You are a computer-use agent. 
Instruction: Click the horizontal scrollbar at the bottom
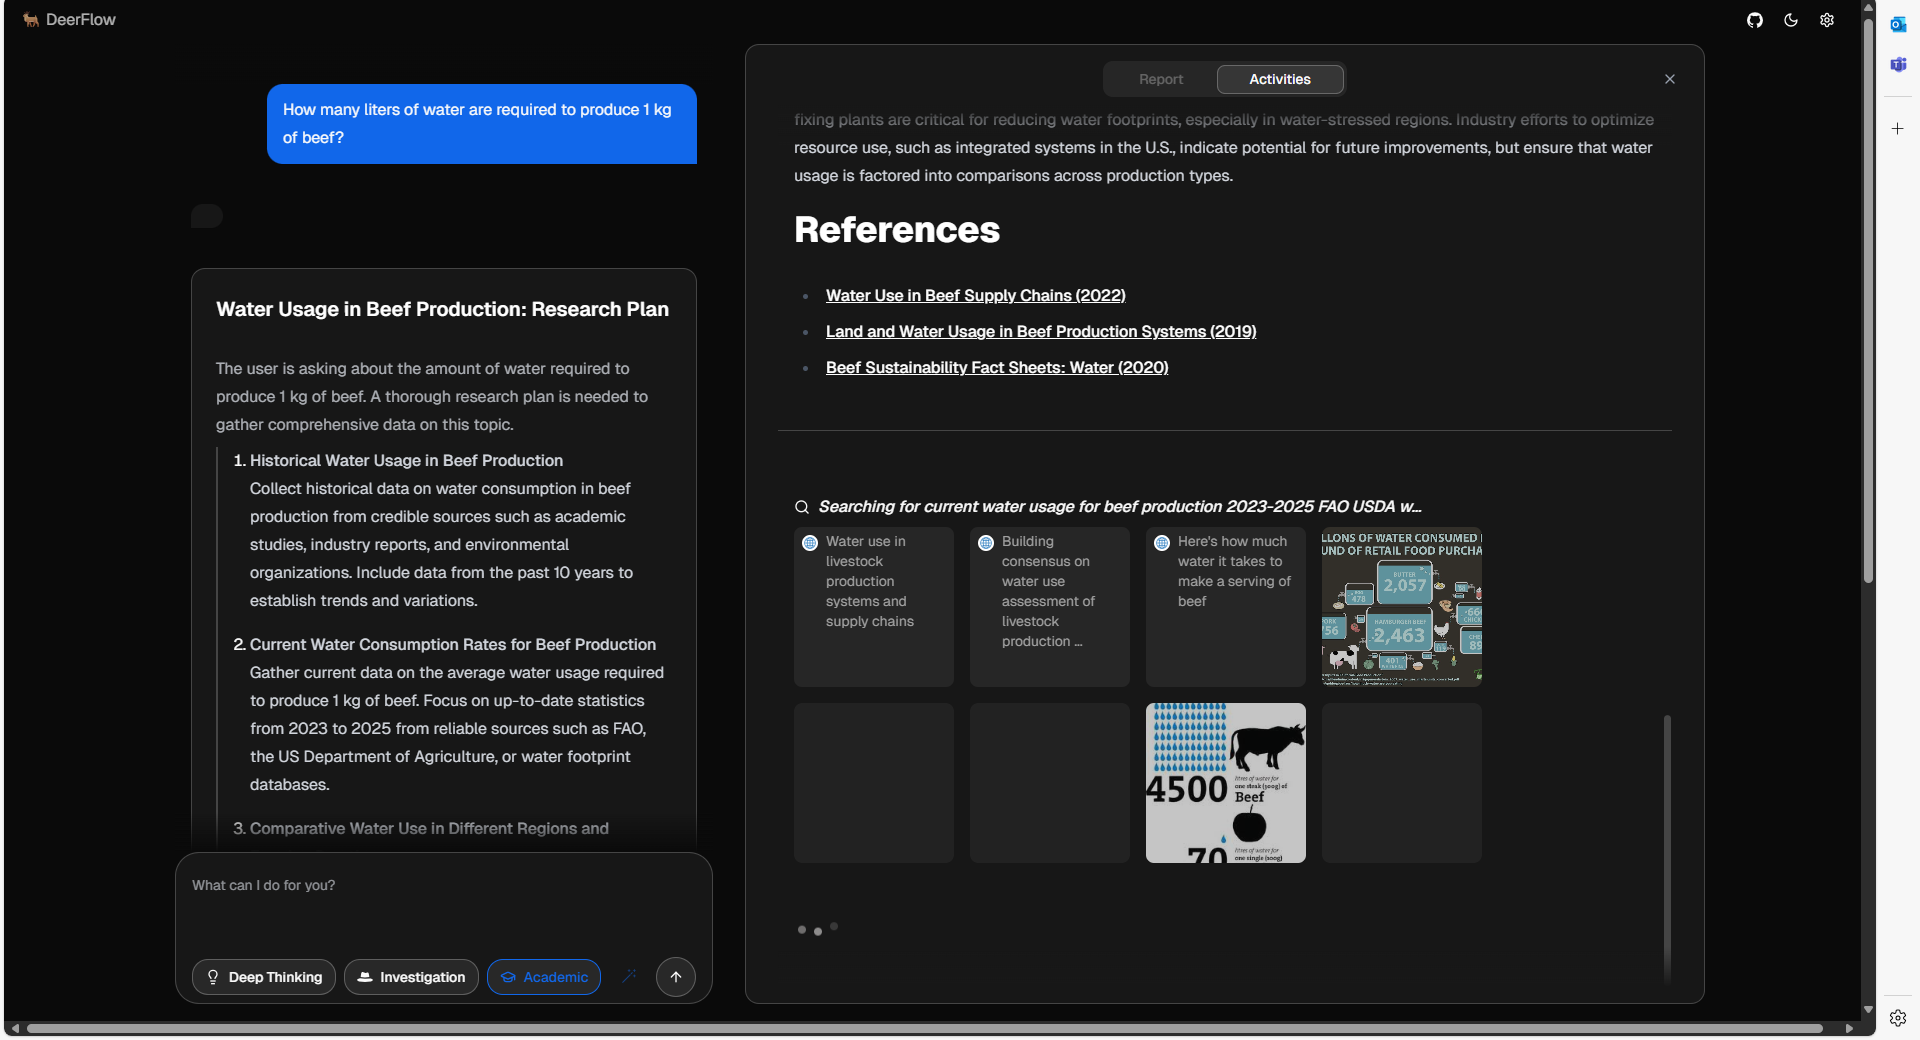[925, 1028]
